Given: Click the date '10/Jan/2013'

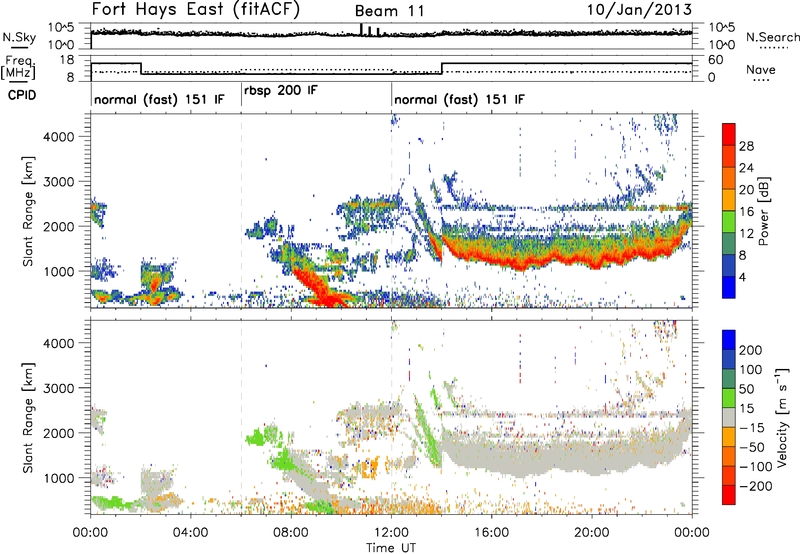Looking at the screenshot, I should coord(639,9).
